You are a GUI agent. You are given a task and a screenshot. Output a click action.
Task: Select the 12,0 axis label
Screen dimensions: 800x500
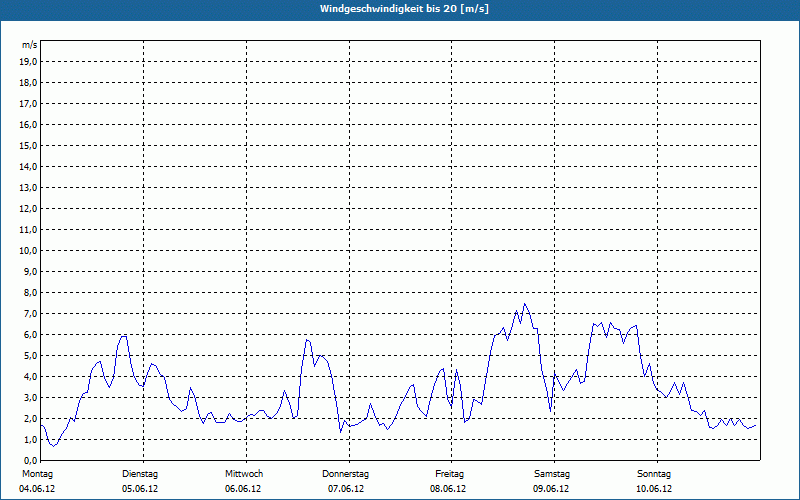pyautogui.click(x=28, y=209)
